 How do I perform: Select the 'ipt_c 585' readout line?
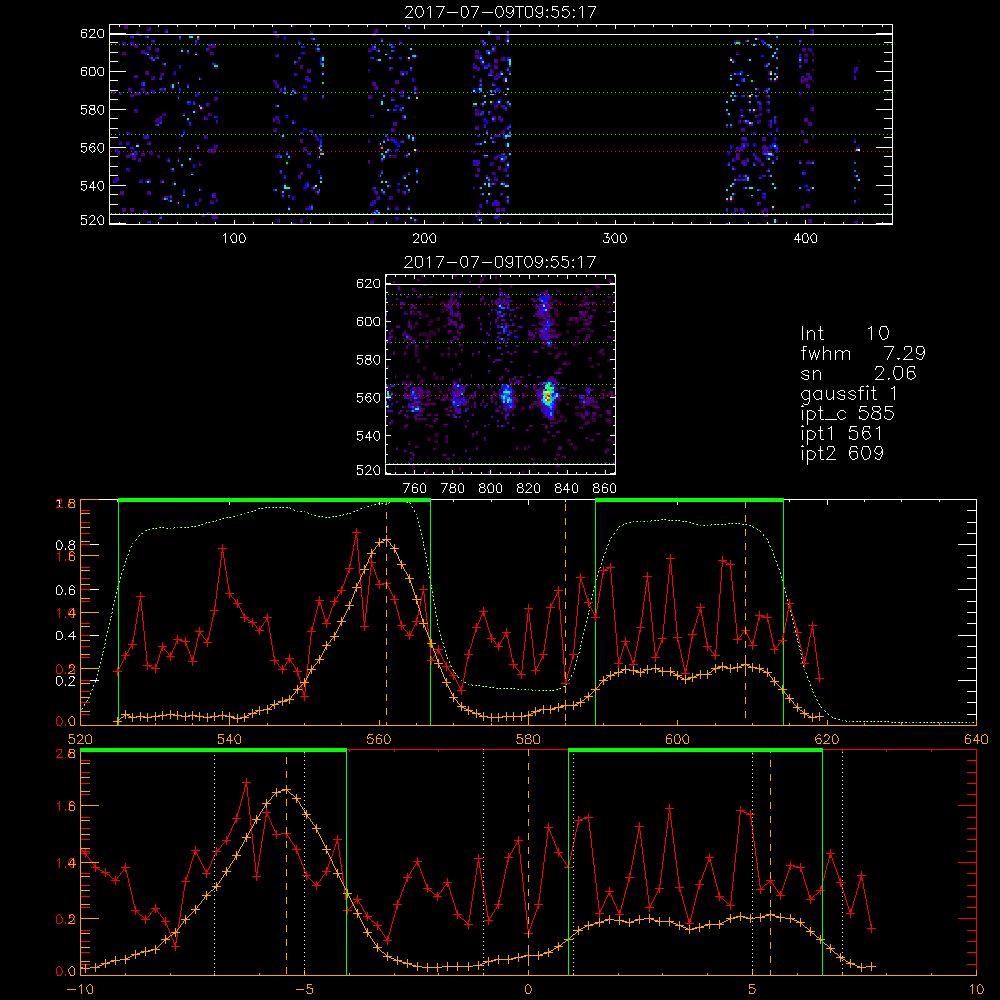(848, 414)
